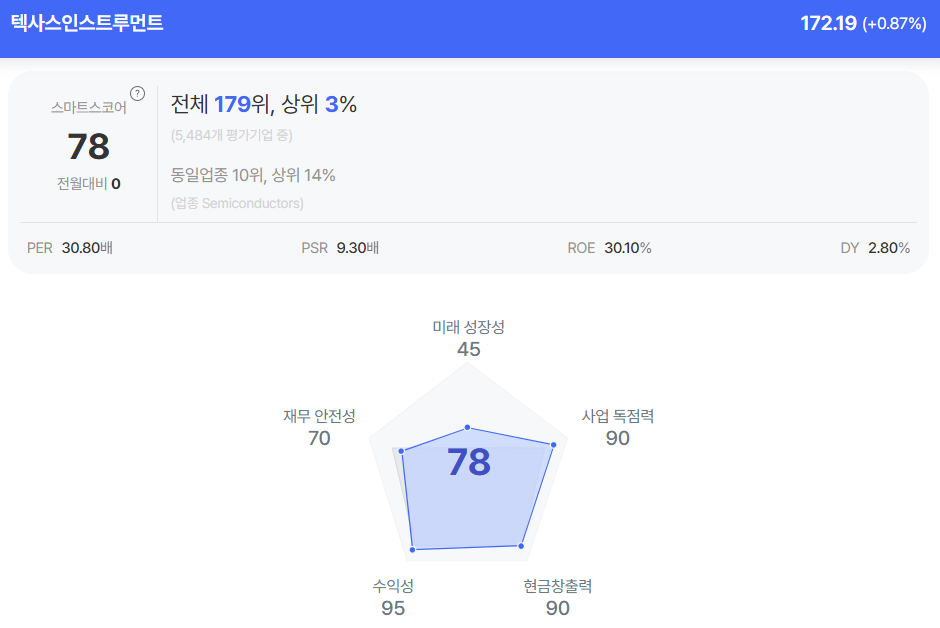Click the top radar data point

click(467, 427)
